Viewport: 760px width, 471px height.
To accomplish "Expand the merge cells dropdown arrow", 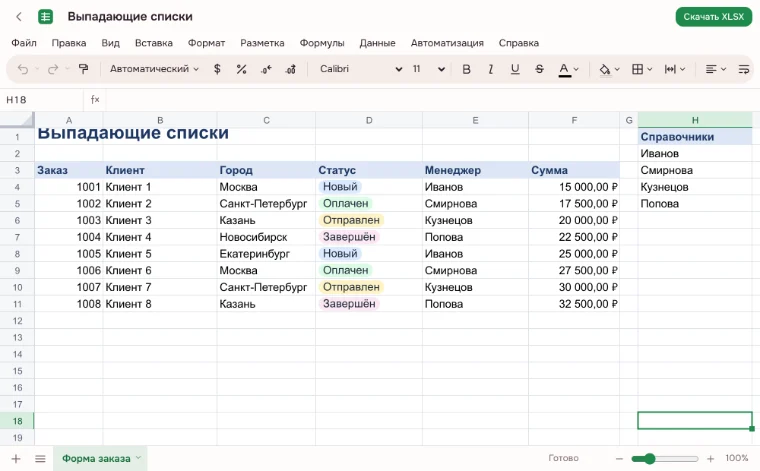I will coord(682,69).
